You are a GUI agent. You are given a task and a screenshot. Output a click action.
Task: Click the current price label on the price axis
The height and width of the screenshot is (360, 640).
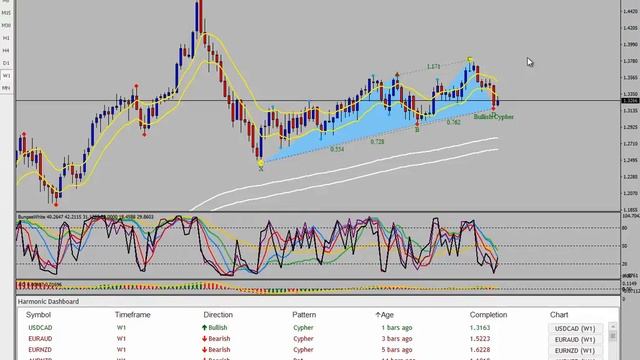click(629, 100)
